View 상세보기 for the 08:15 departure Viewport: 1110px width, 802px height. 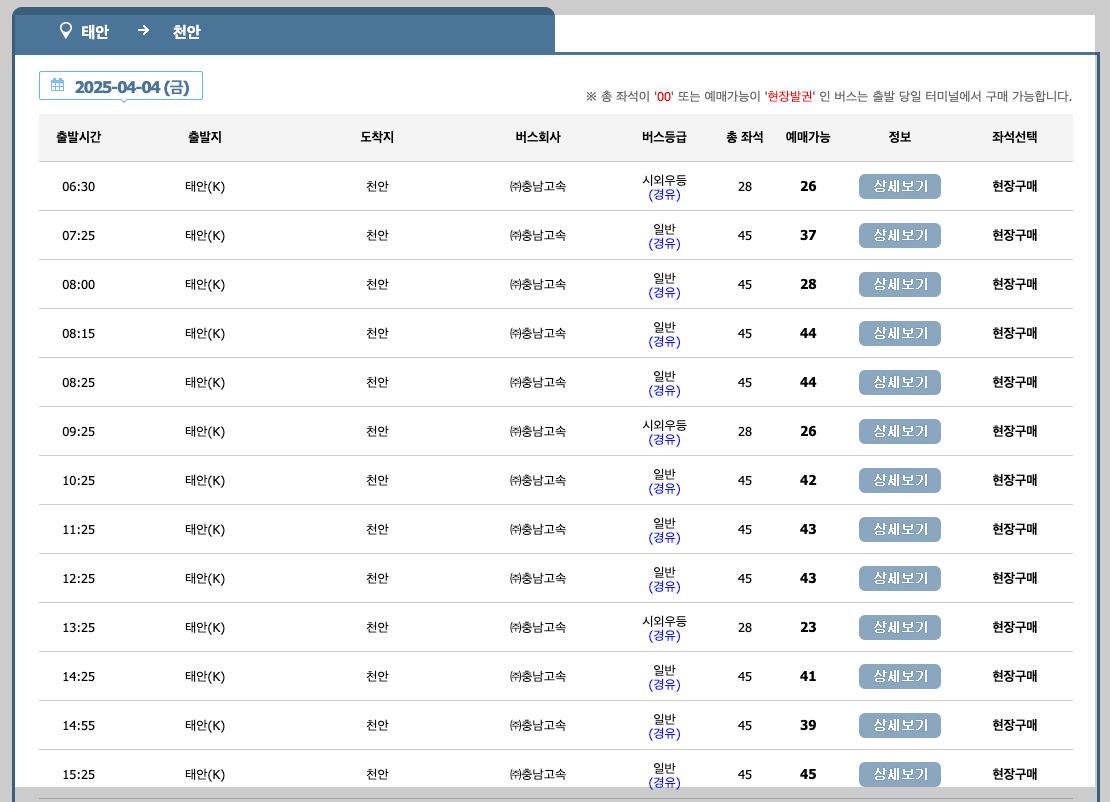pos(900,333)
